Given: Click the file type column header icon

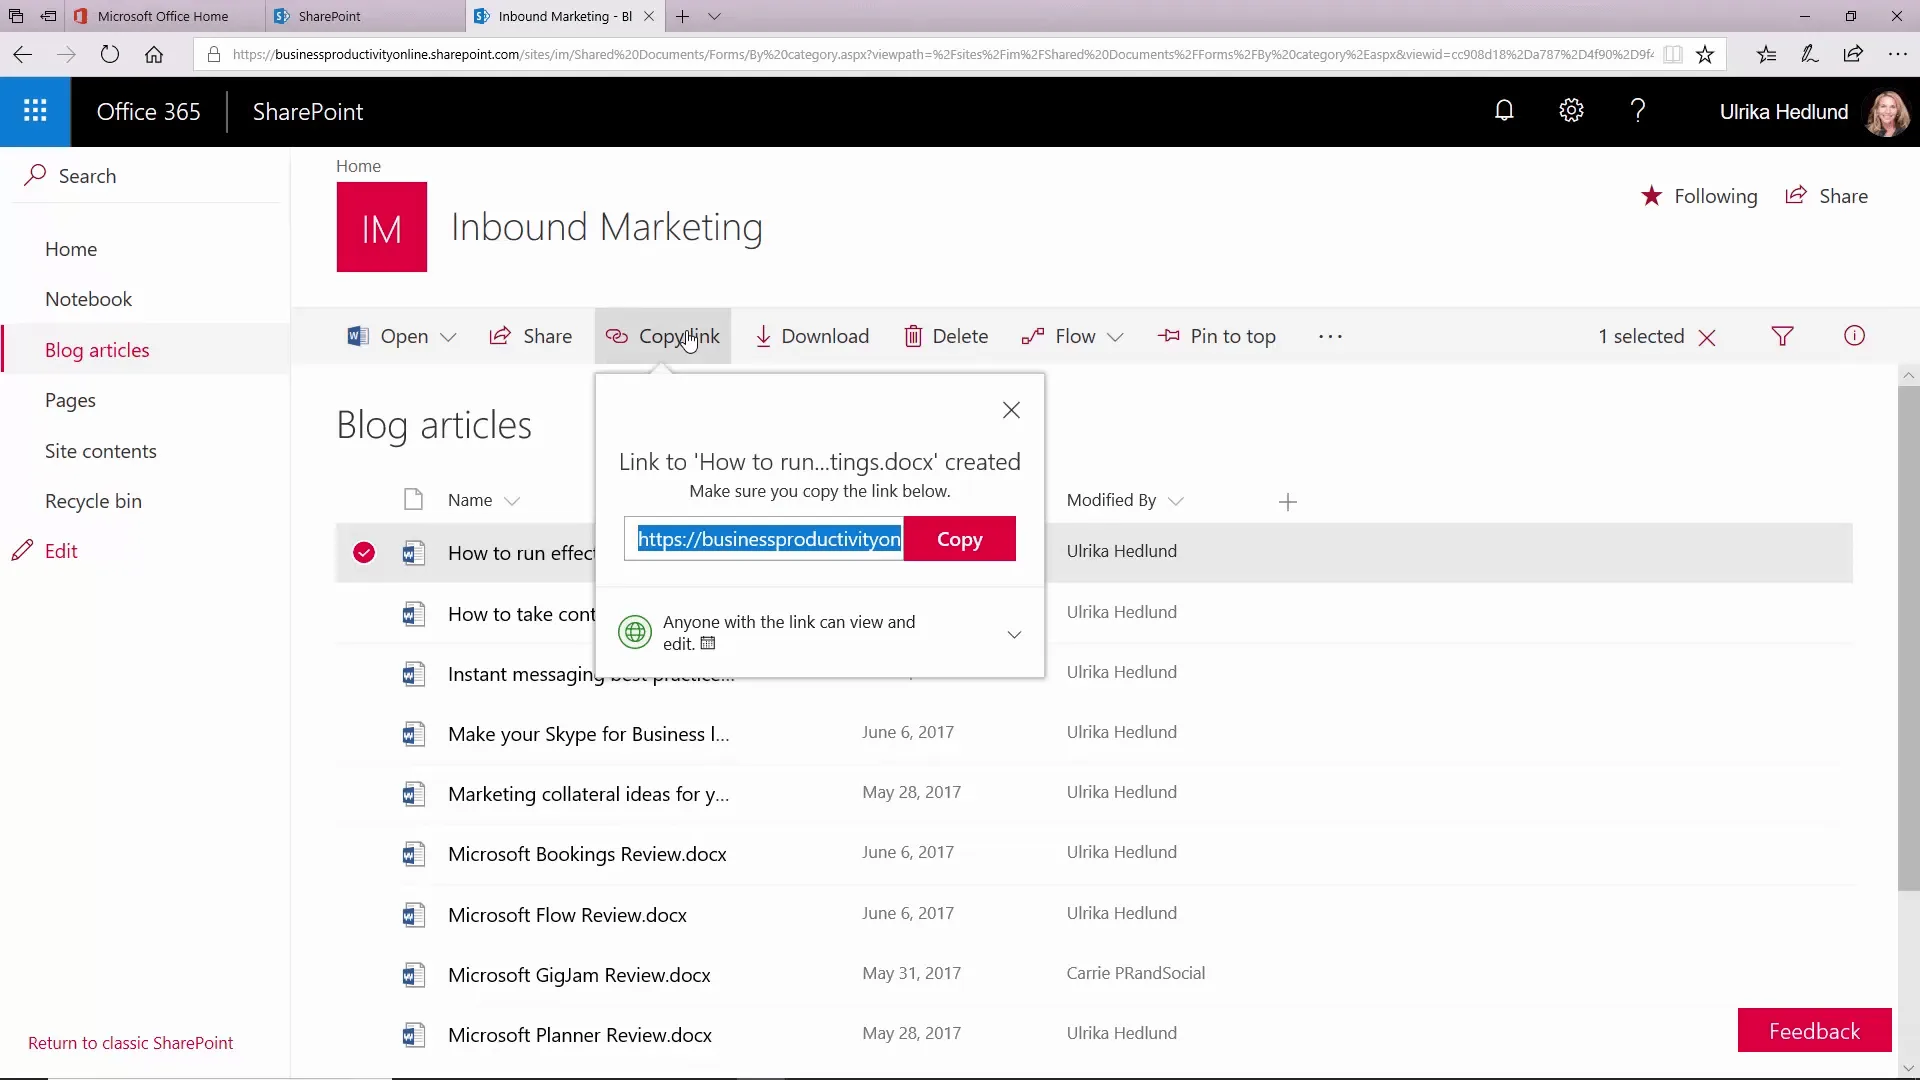Looking at the screenshot, I should [413, 500].
